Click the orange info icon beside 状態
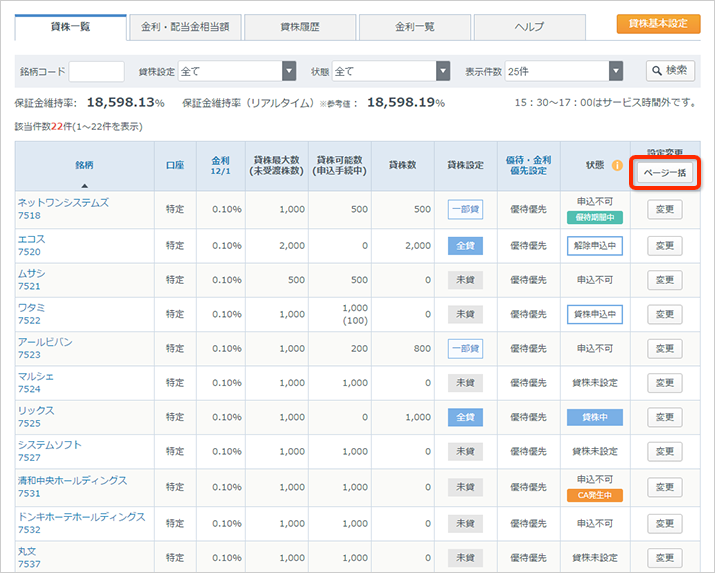This screenshot has height=573, width=715. click(x=617, y=165)
